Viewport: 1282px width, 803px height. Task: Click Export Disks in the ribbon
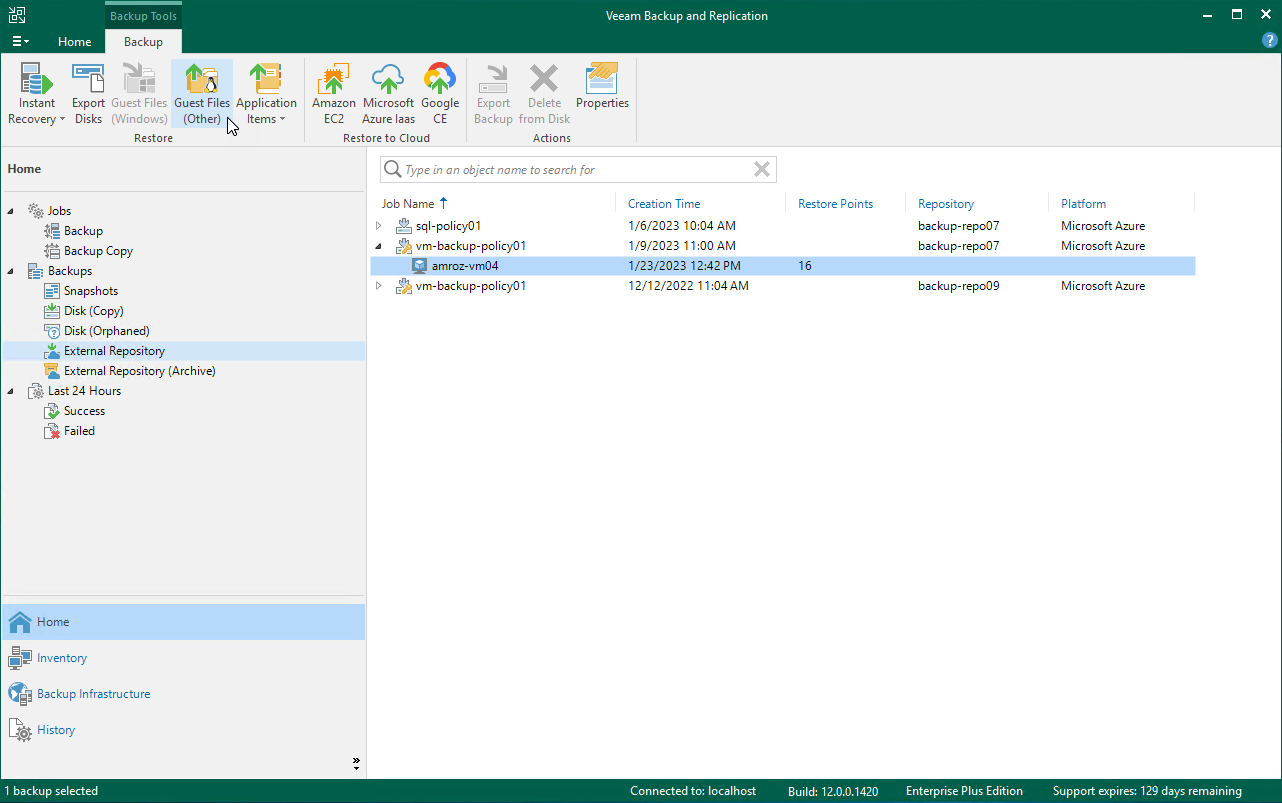point(88,94)
